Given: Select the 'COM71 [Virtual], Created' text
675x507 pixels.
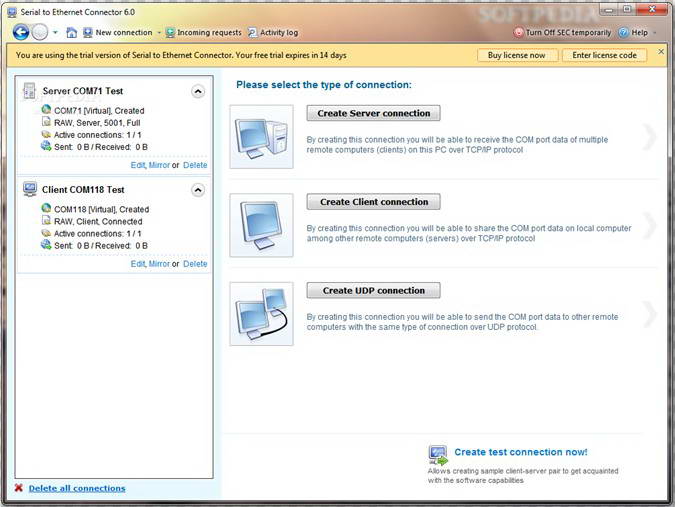Looking at the screenshot, I should (99, 111).
